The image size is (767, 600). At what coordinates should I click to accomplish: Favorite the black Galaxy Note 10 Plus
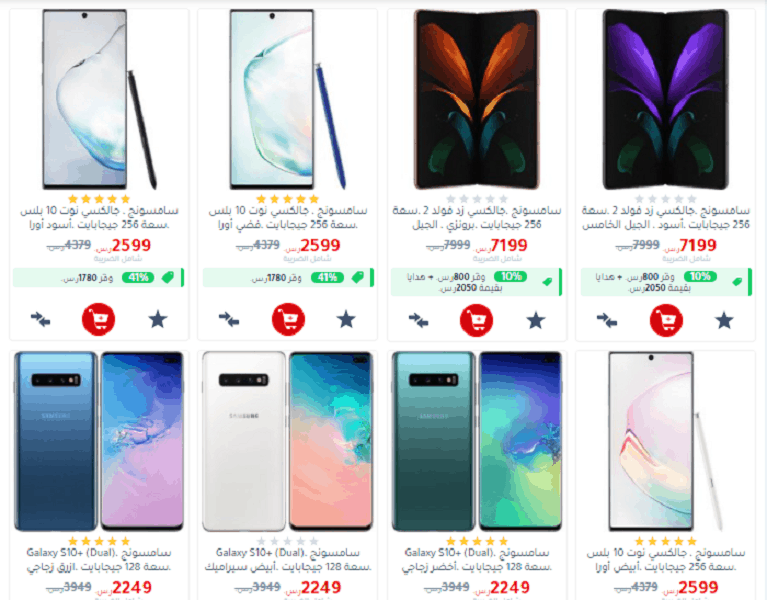(158, 320)
